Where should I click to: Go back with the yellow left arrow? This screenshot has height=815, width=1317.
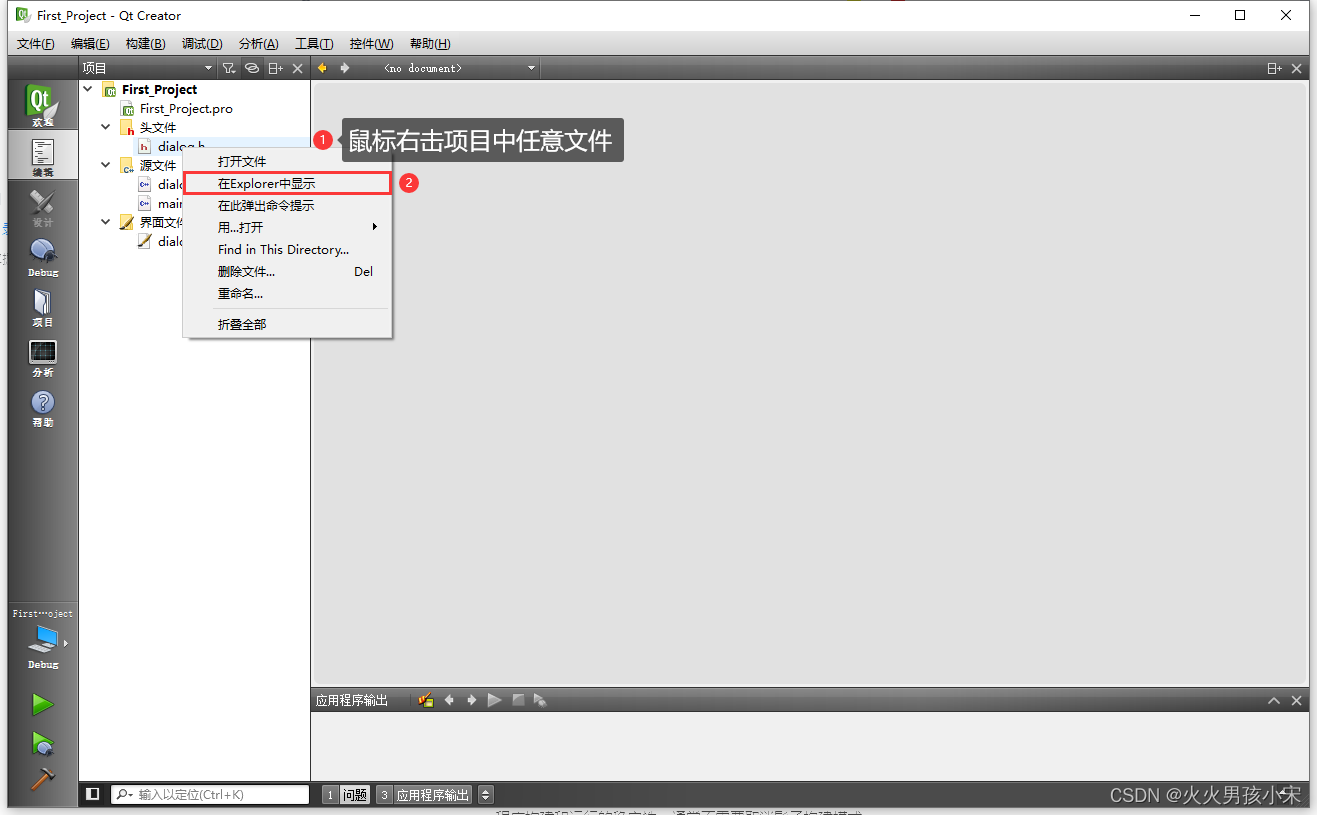coord(322,68)
